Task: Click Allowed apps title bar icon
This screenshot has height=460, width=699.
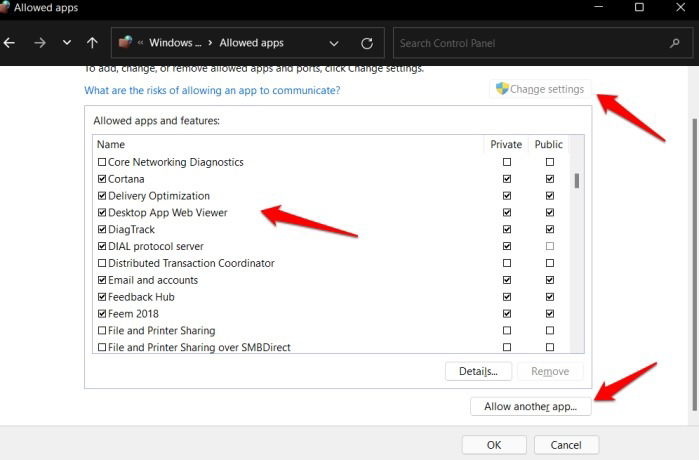Action: tap(4, 7)
